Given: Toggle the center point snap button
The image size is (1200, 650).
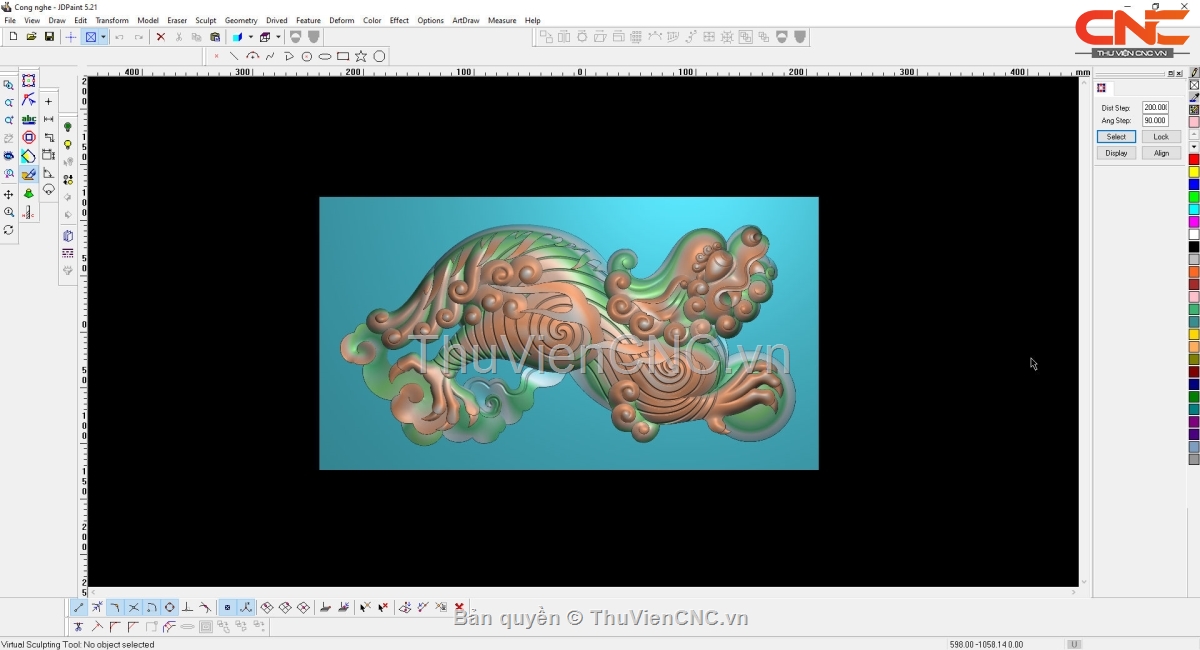Looking at the screenshot, I should (169, 607).
